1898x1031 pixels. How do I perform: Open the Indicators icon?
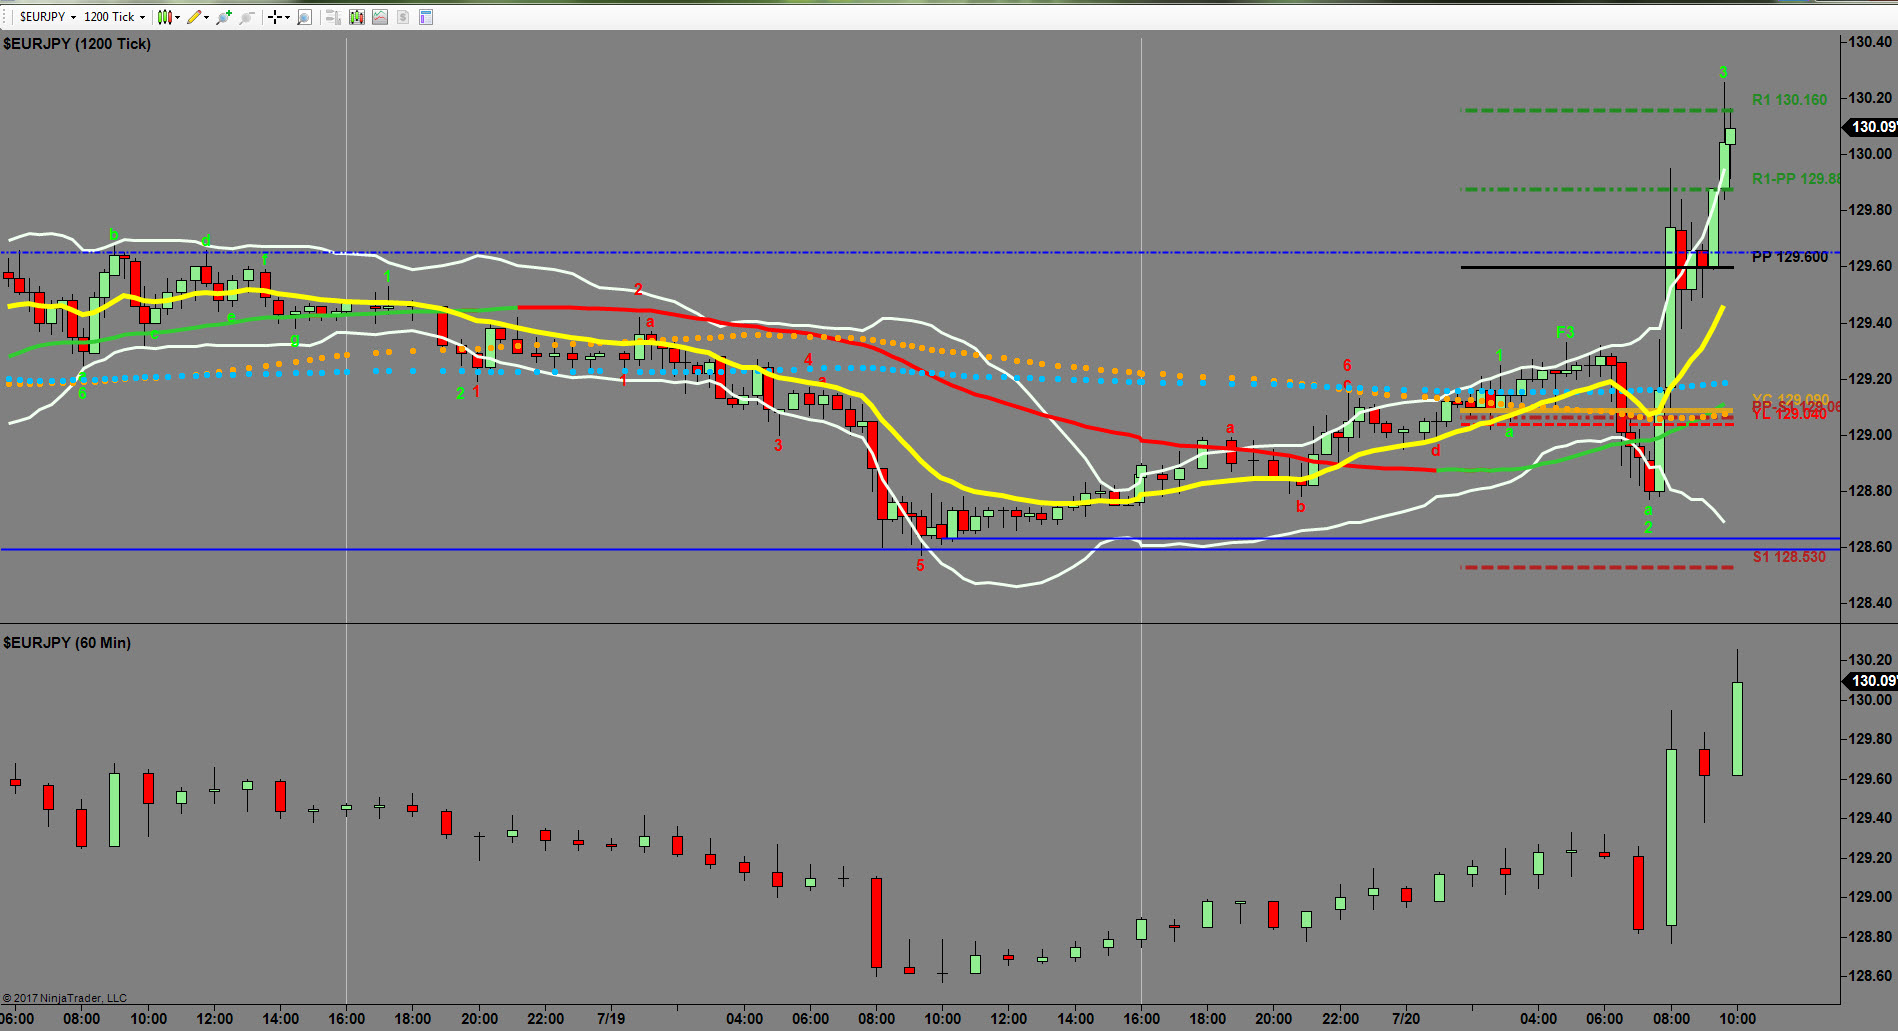point(380,17)
